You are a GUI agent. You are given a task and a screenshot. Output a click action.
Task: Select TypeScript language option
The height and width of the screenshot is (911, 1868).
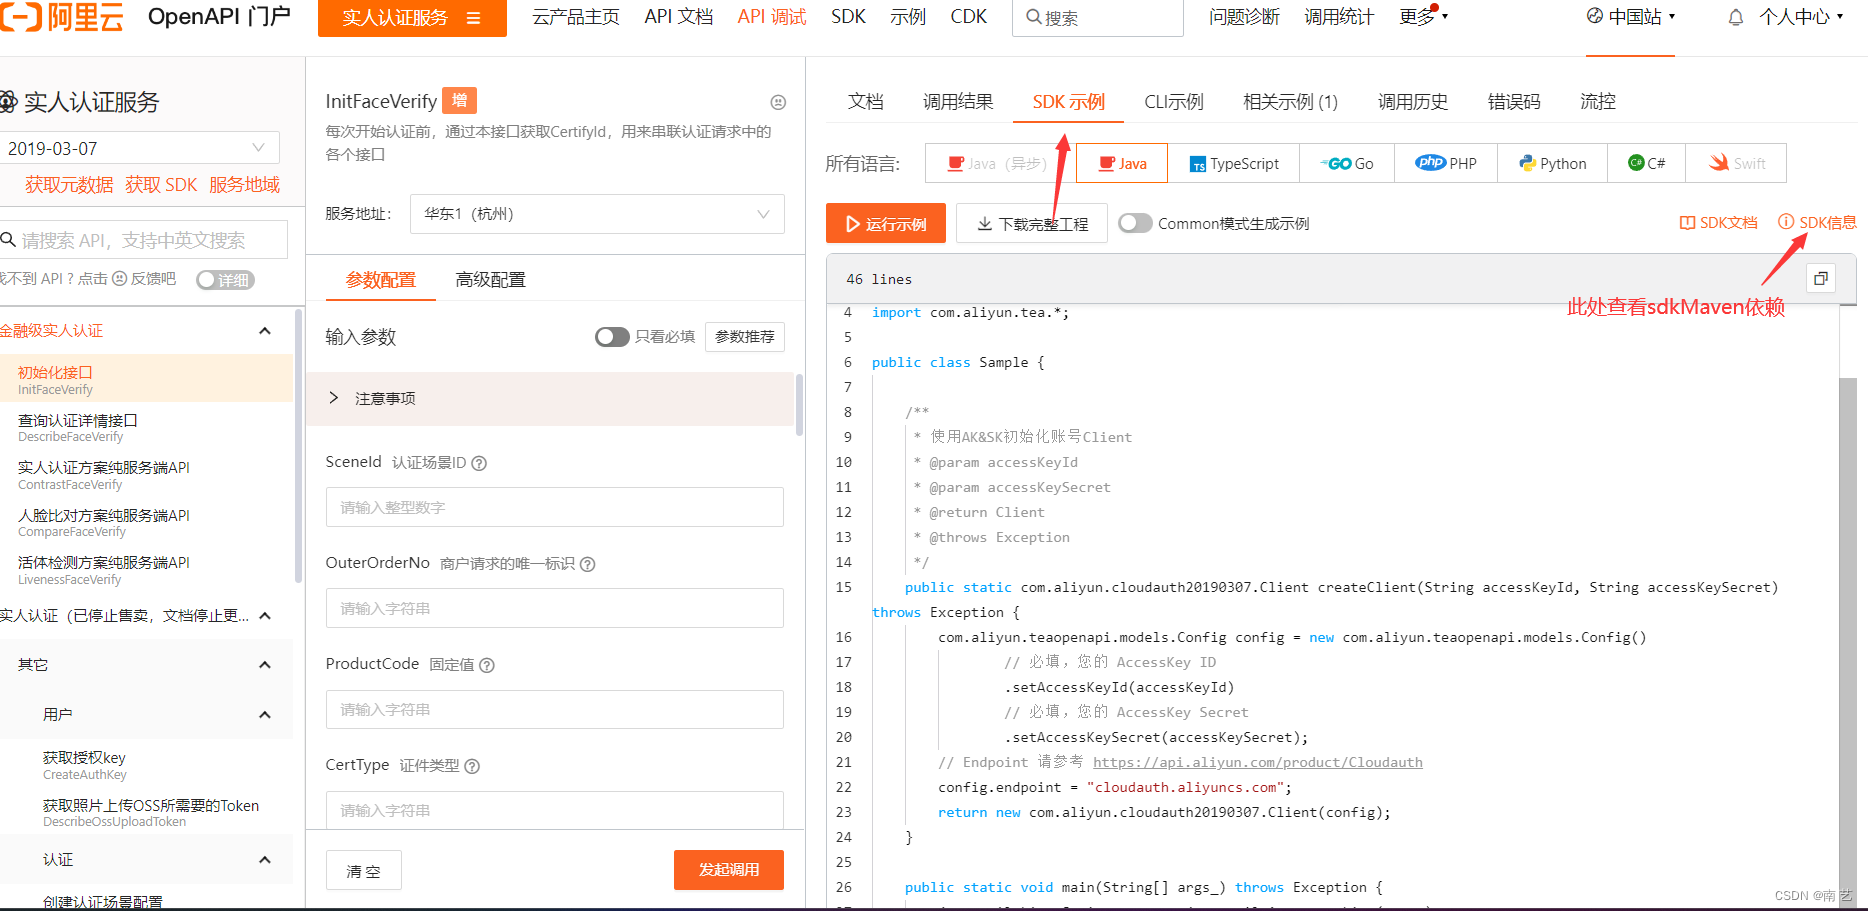1233,163
